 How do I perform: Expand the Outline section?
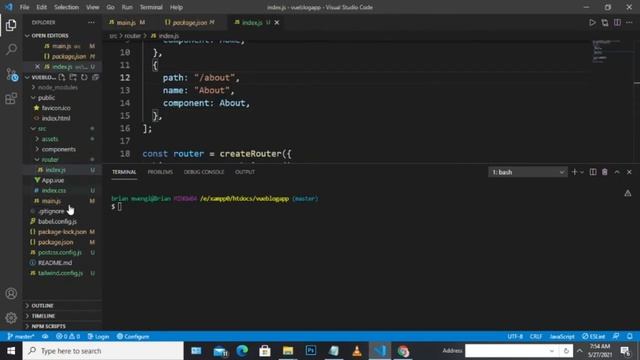point(42,305)
